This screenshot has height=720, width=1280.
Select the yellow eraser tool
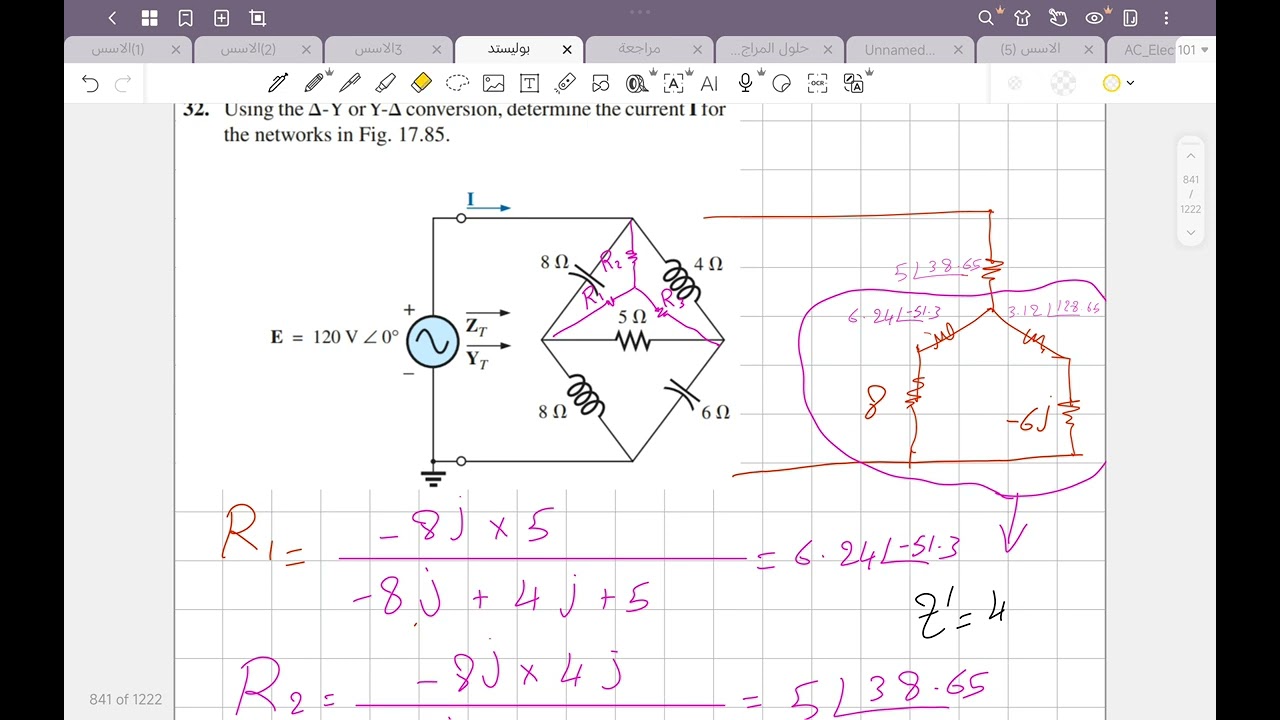coord(421,83)
